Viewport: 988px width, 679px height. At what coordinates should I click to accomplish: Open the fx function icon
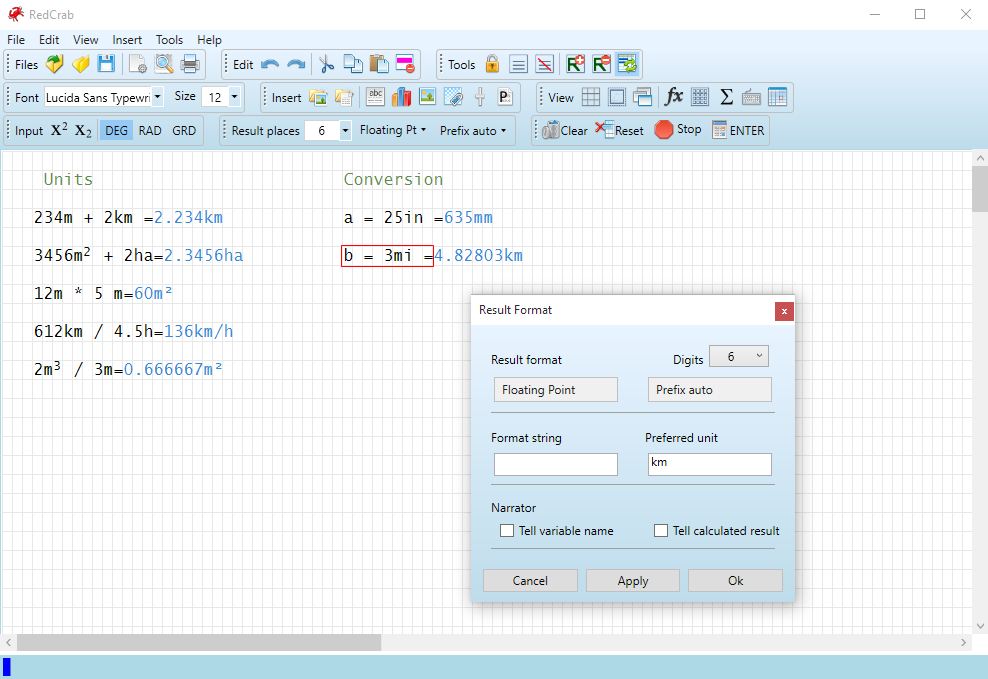click(674, 97)
